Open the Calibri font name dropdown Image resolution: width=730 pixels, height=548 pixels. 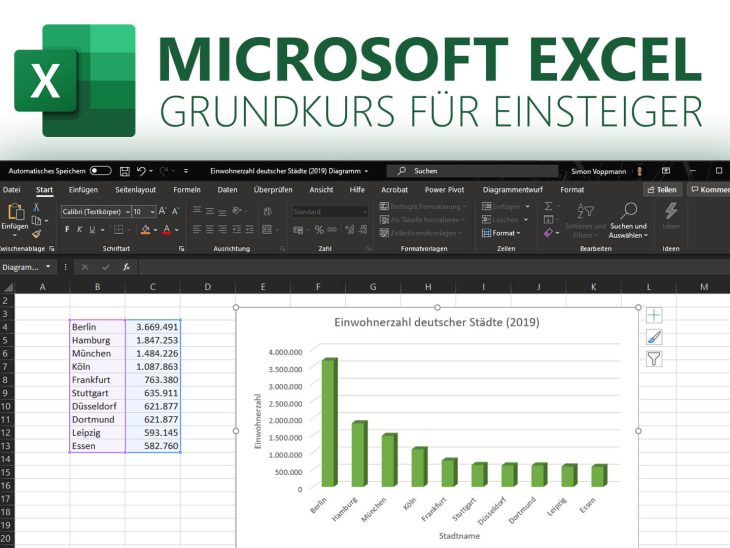click(127, 212)
